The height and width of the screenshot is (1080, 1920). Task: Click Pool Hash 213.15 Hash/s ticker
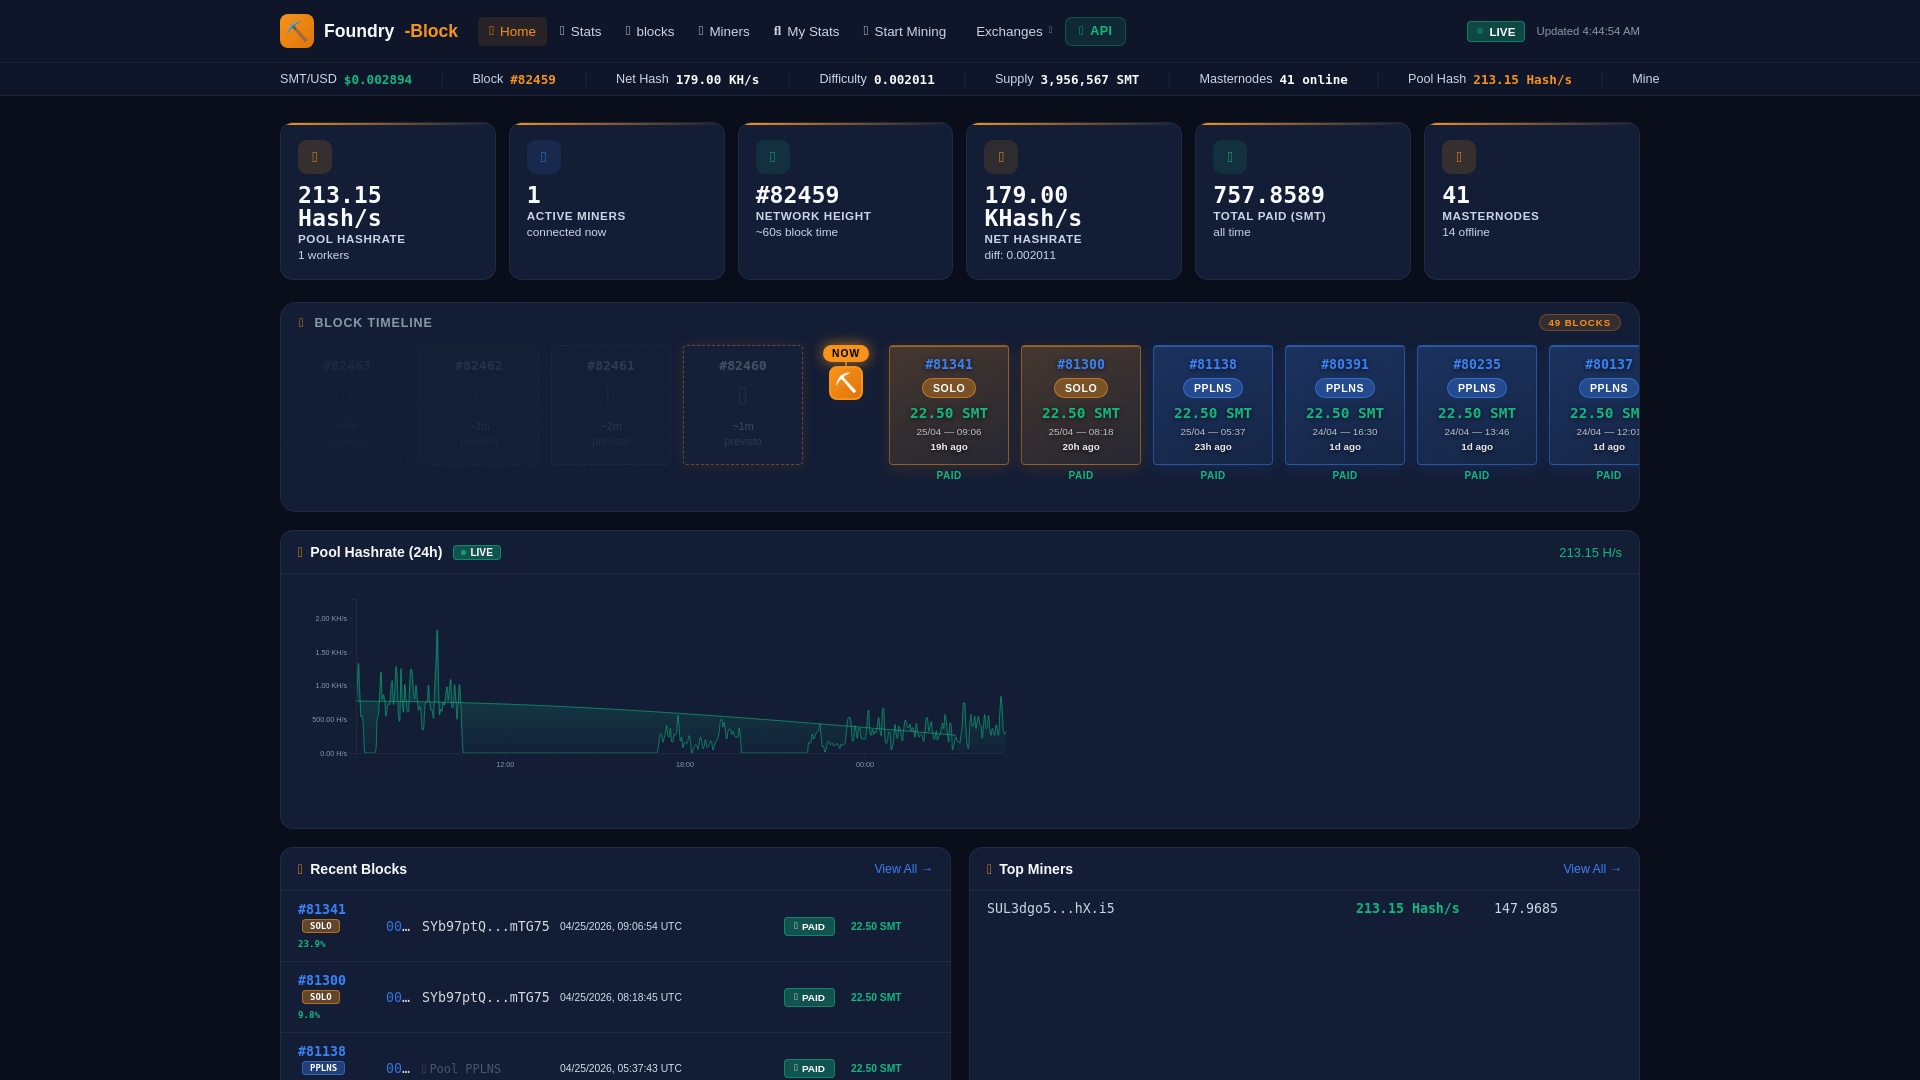[1489, 79]
